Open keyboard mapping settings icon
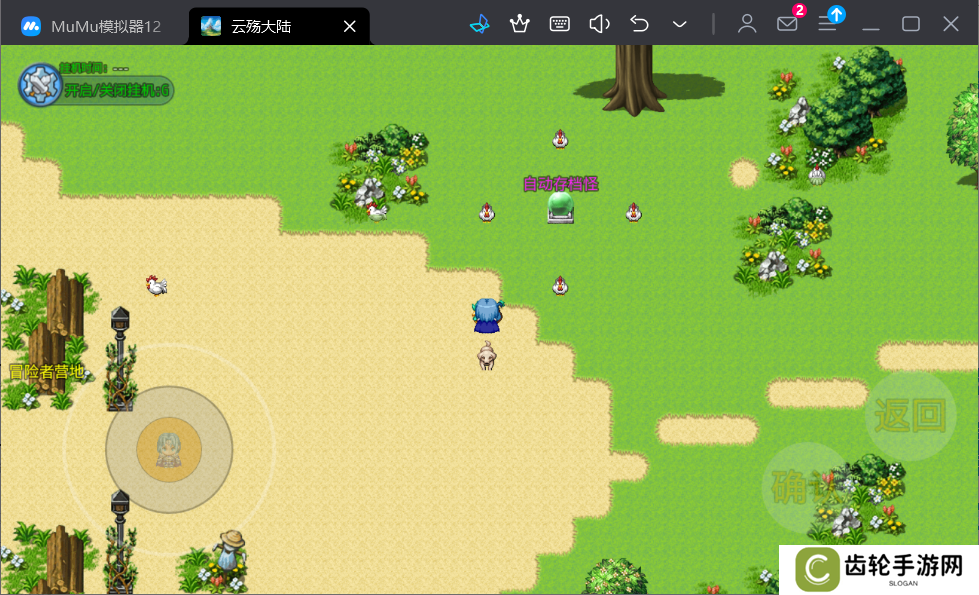 [559, 24]
